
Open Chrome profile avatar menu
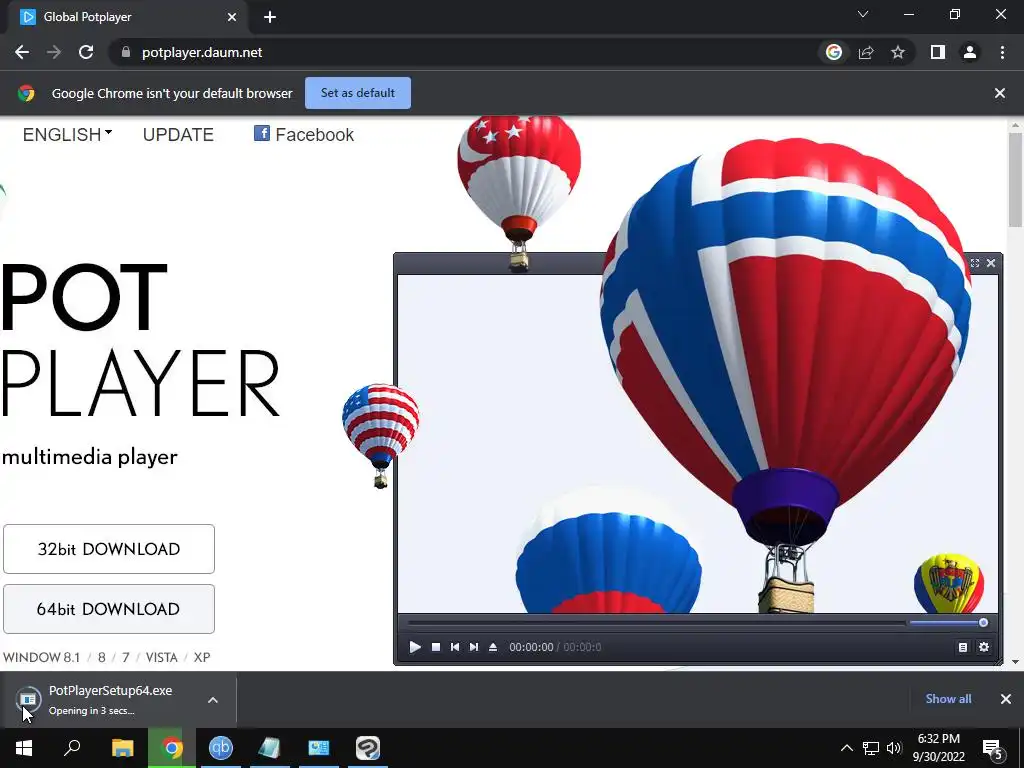tap(970, 52)
